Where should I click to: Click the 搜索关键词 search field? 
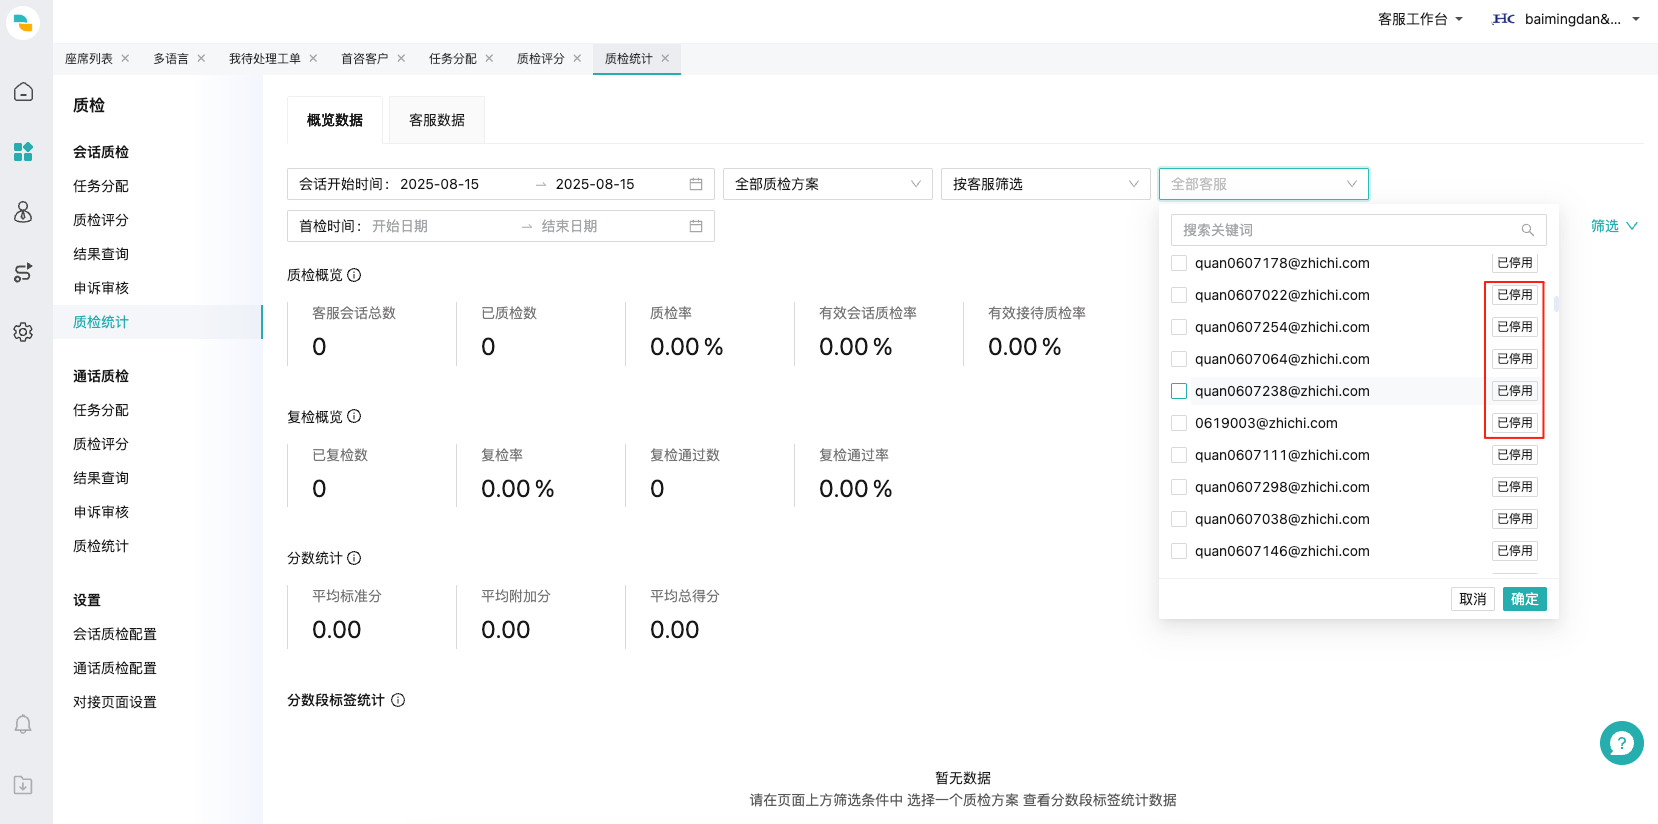(x=1359, y=230)
